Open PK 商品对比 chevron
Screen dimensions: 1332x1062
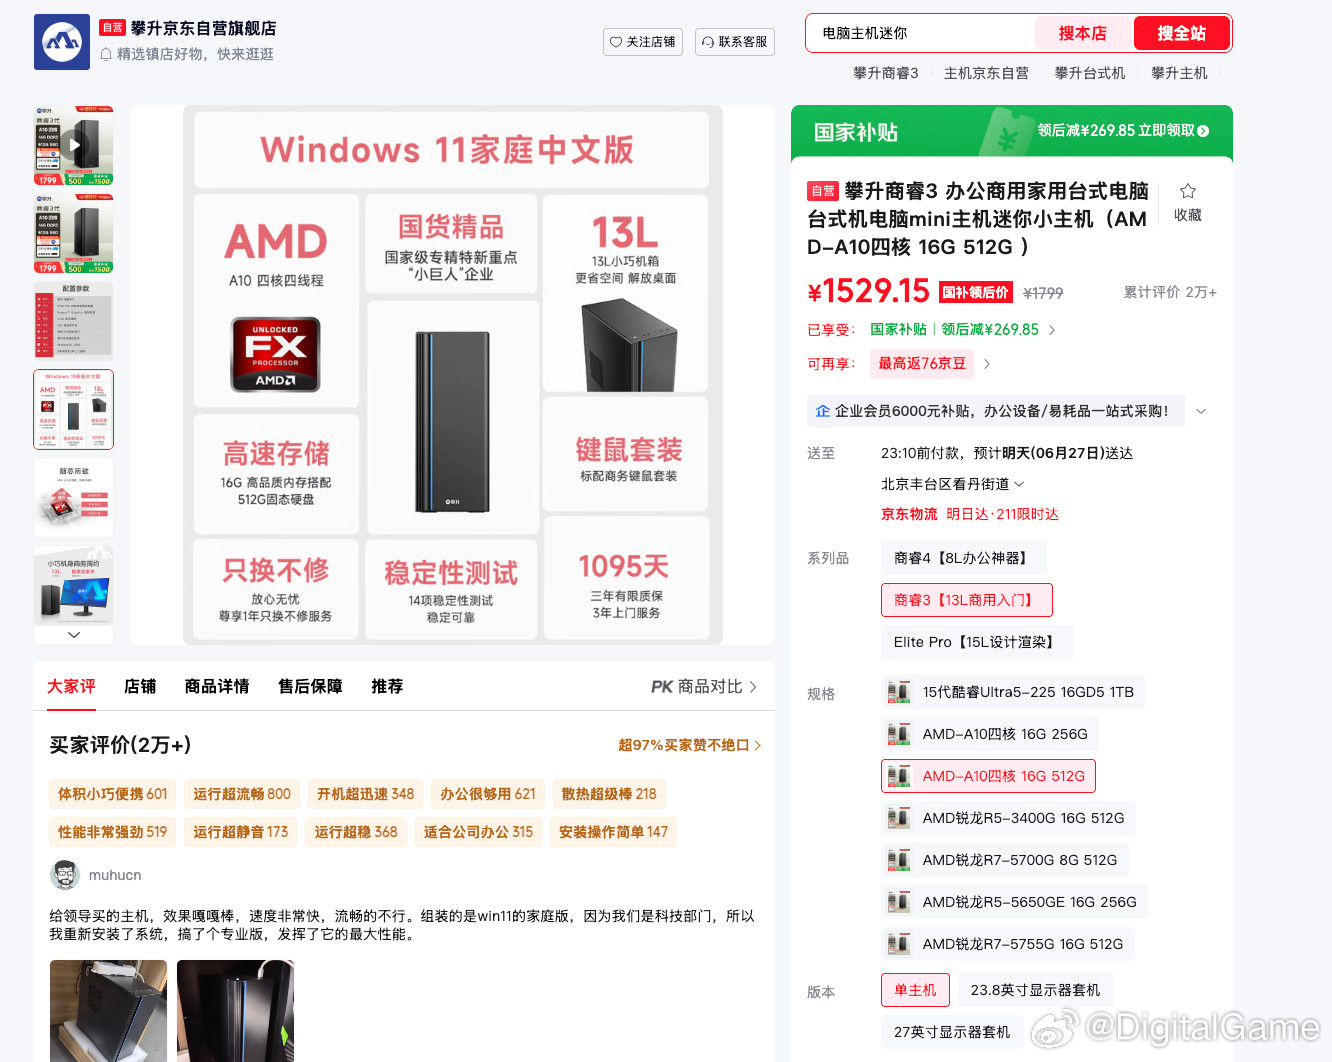(753, 687)
